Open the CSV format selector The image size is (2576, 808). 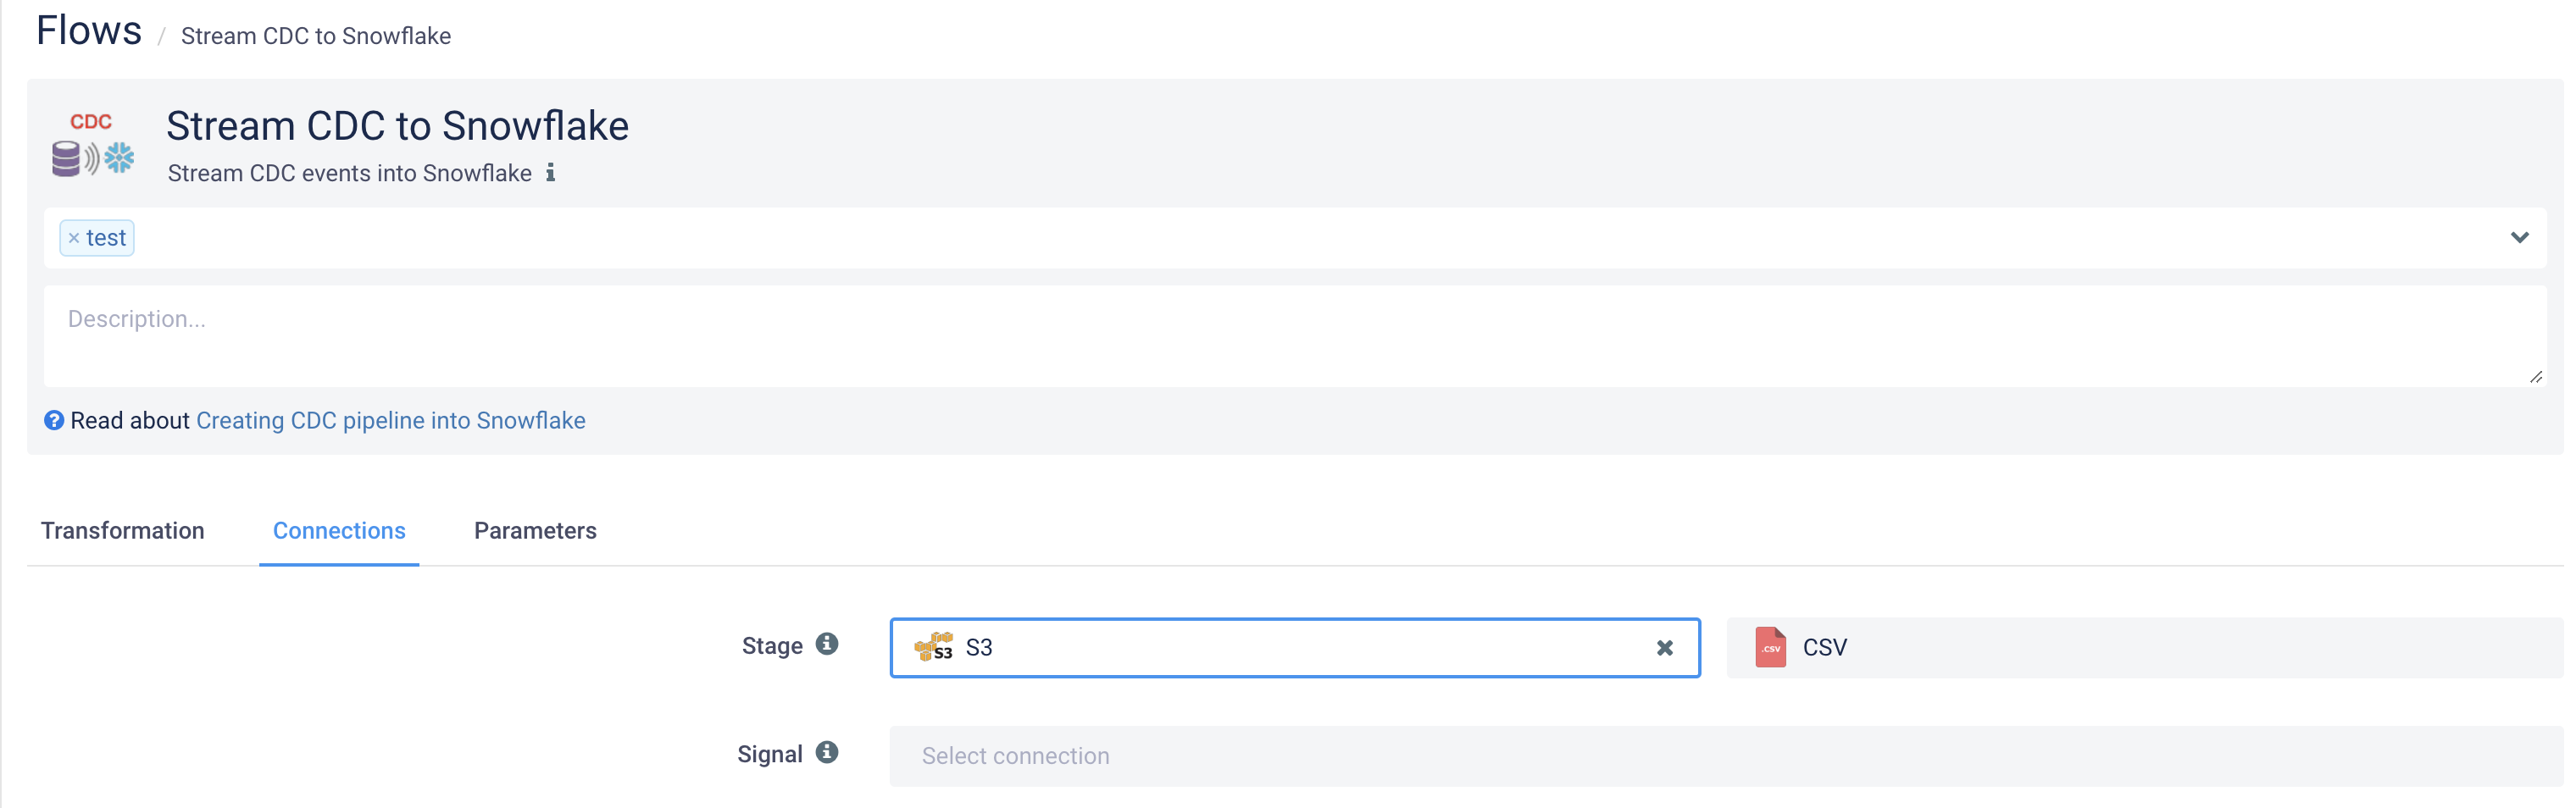tap(2144, 648)
